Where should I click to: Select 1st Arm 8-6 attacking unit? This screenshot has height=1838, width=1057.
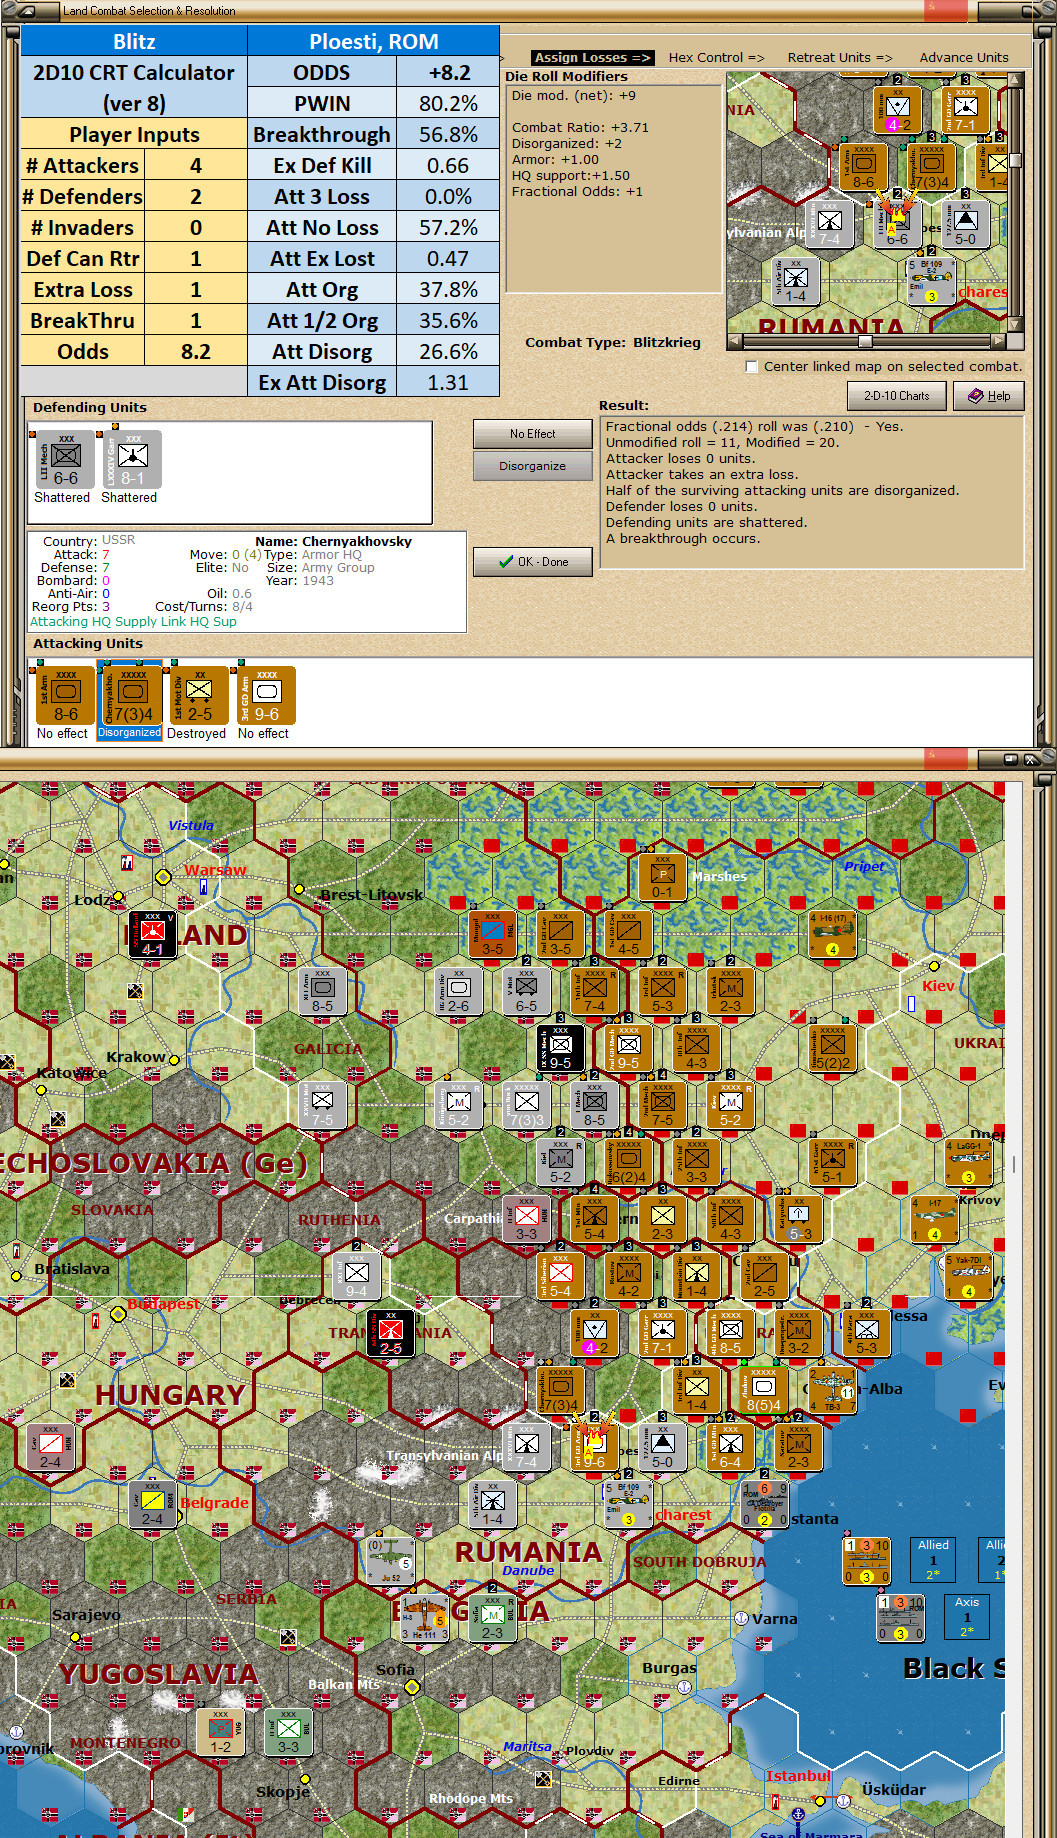tap(66, 695)
